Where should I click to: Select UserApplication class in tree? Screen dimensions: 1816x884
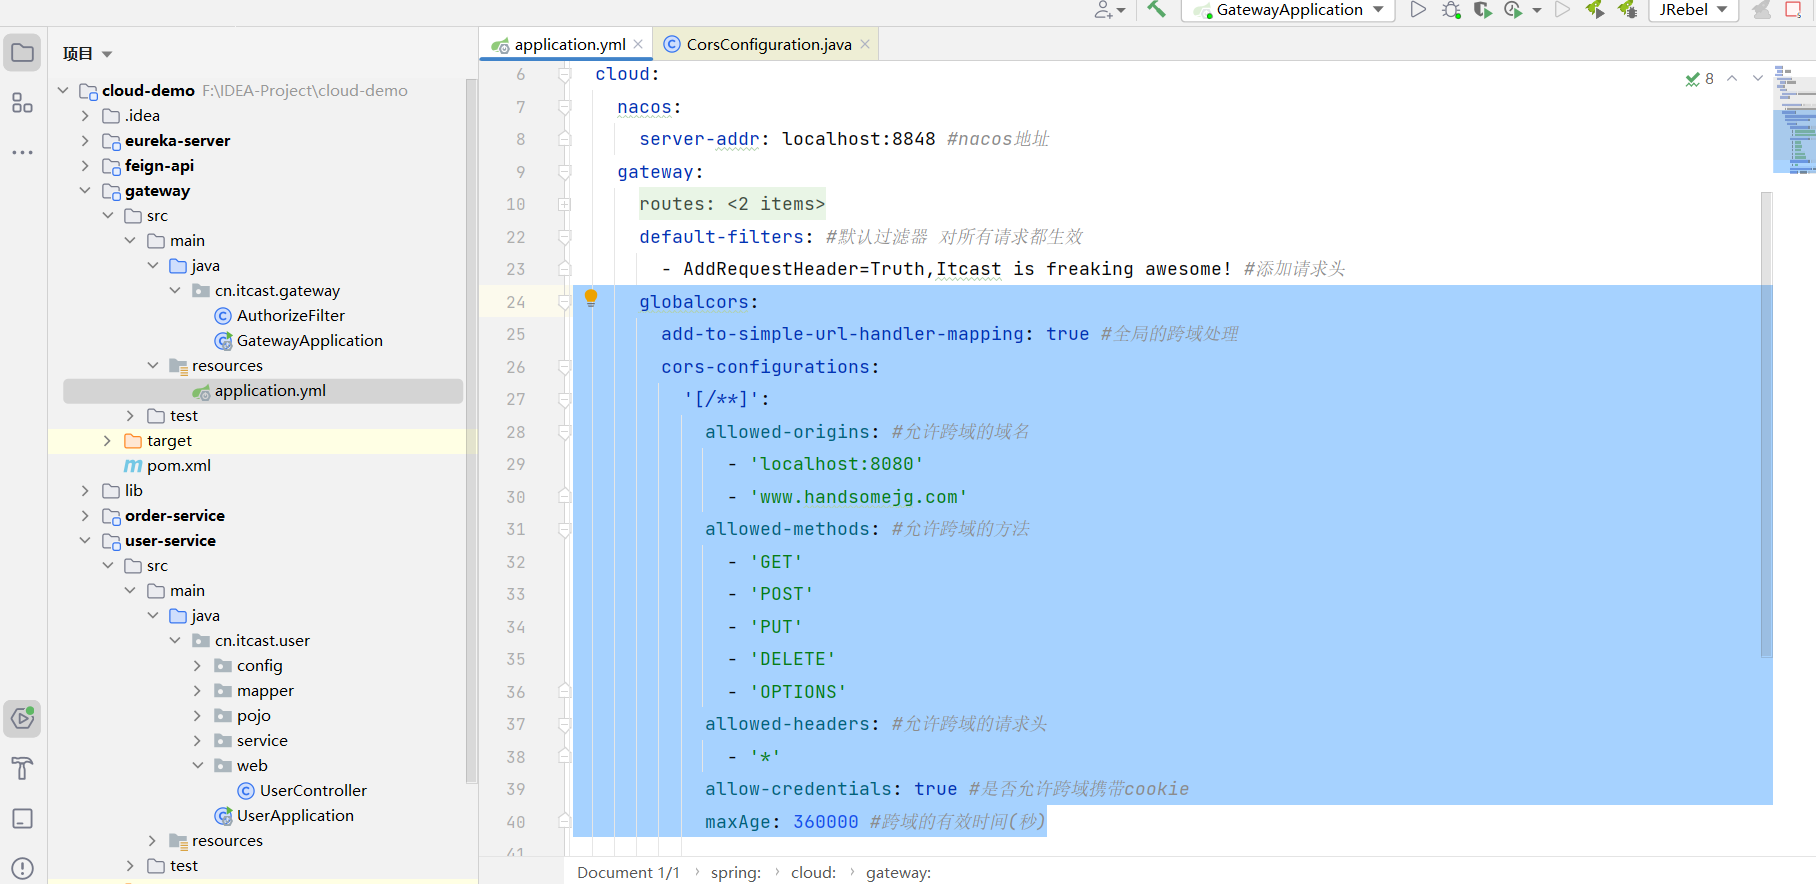pyautogui.click(x=284, y=815)
